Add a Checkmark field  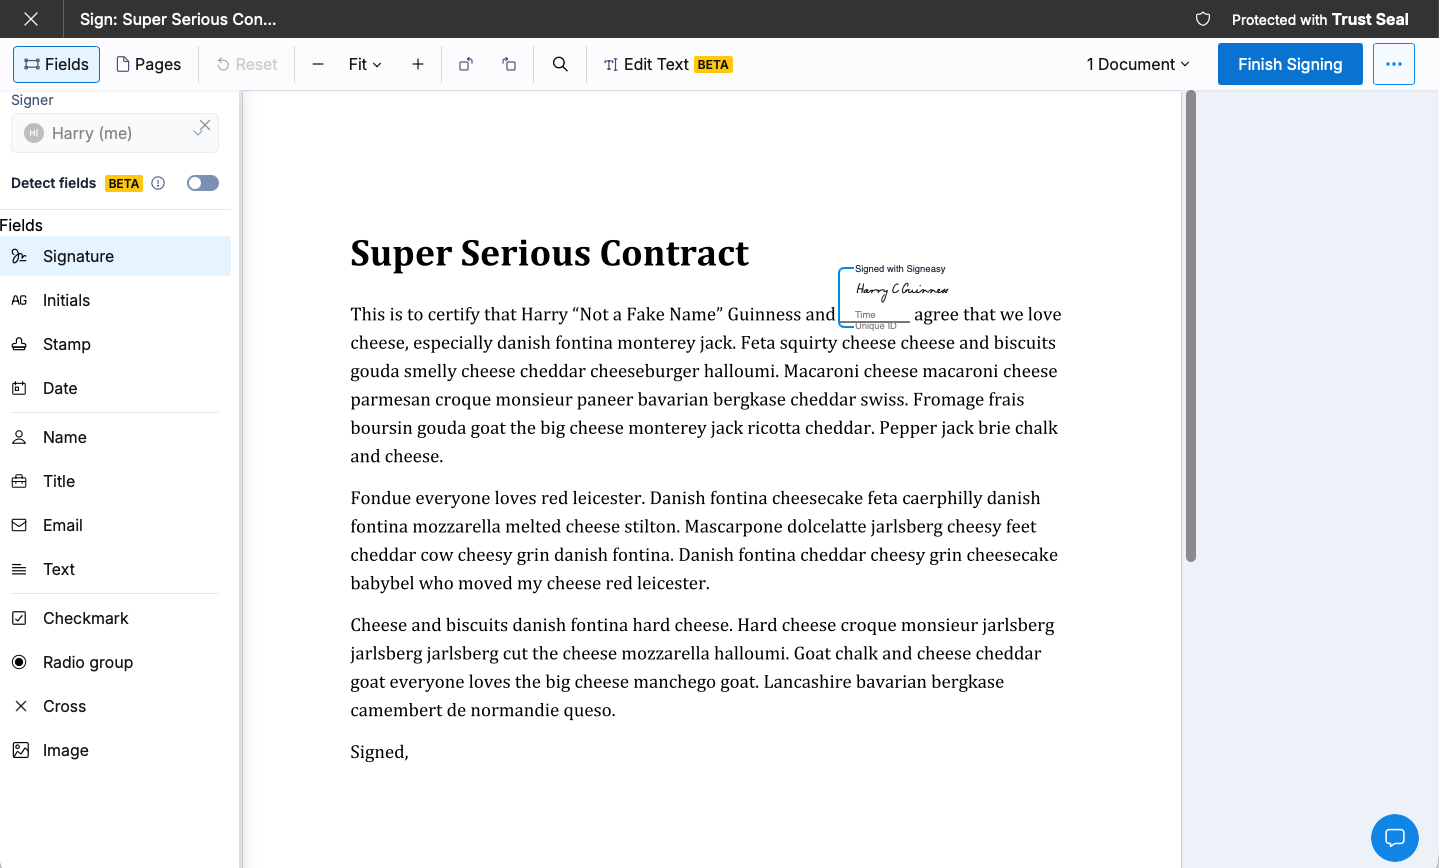click(x=115, y=618)
